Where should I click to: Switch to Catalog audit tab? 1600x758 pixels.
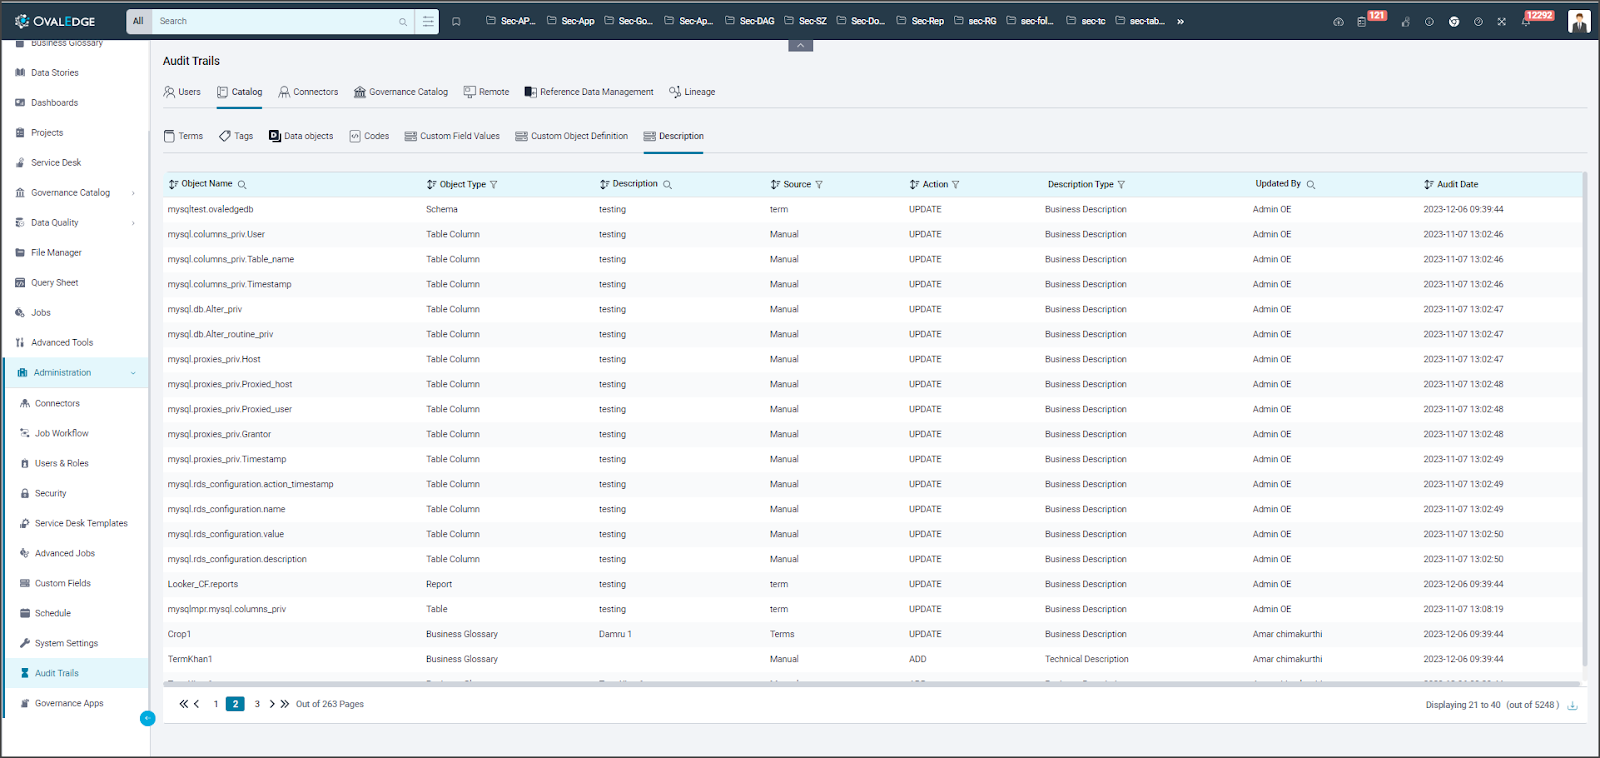(x=240, y=92)
